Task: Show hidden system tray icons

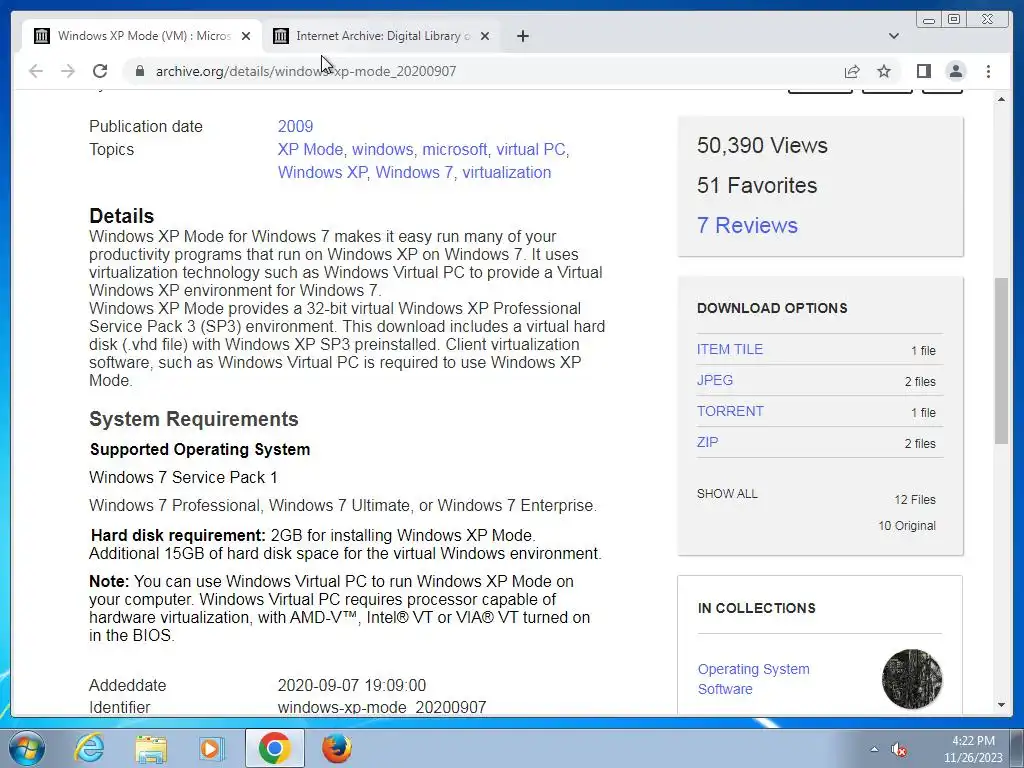Action: pos(874,749)
